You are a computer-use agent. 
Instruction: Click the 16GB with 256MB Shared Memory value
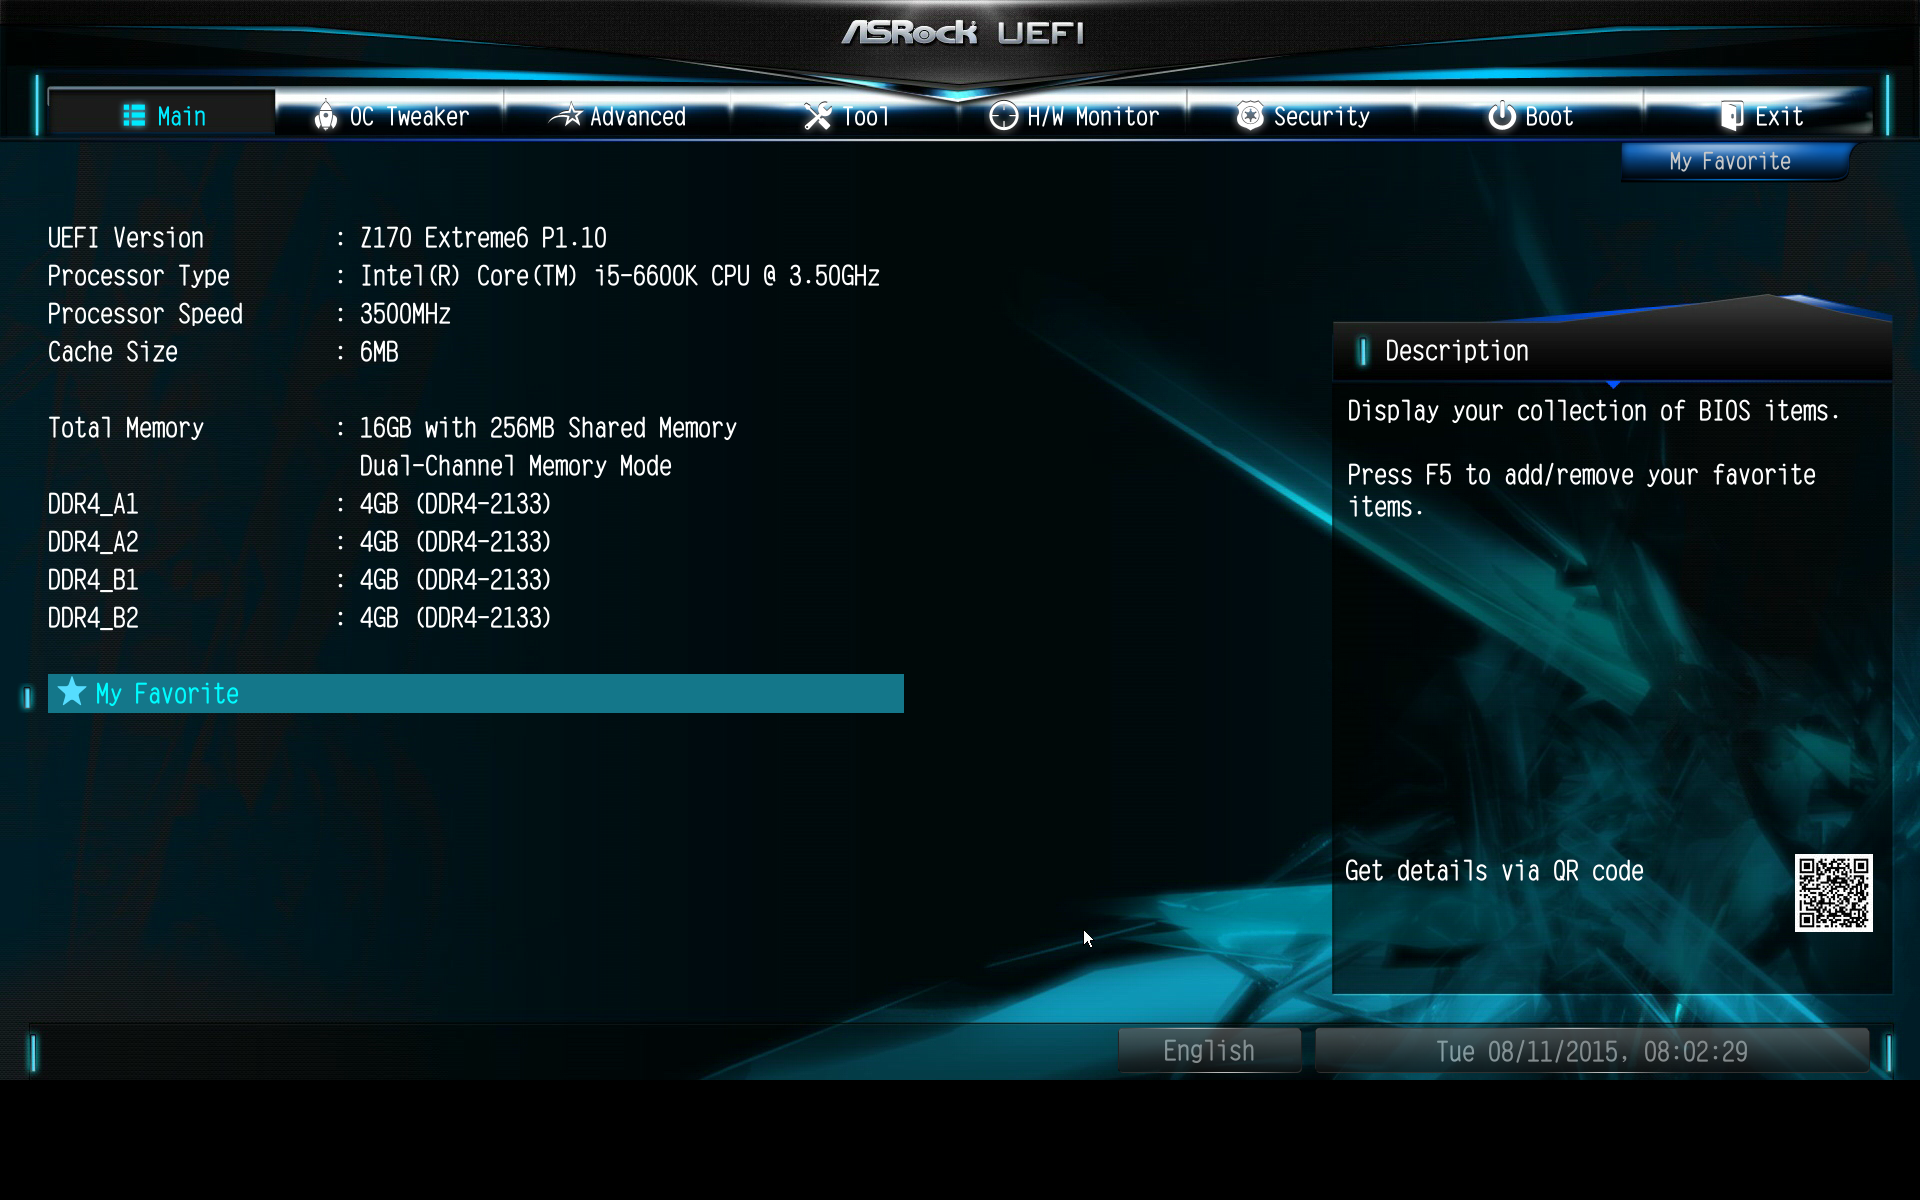click(x=548, y=428)
